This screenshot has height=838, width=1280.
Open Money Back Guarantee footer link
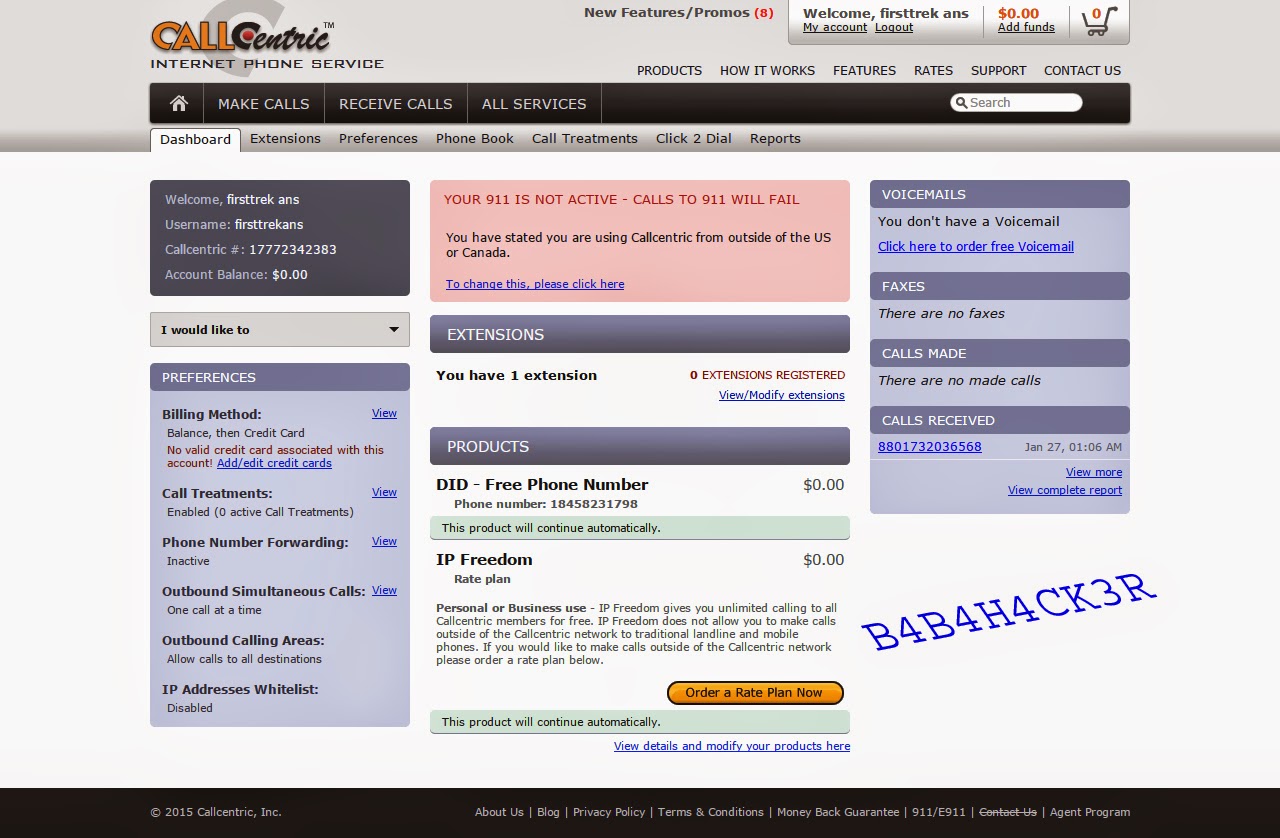838,812
